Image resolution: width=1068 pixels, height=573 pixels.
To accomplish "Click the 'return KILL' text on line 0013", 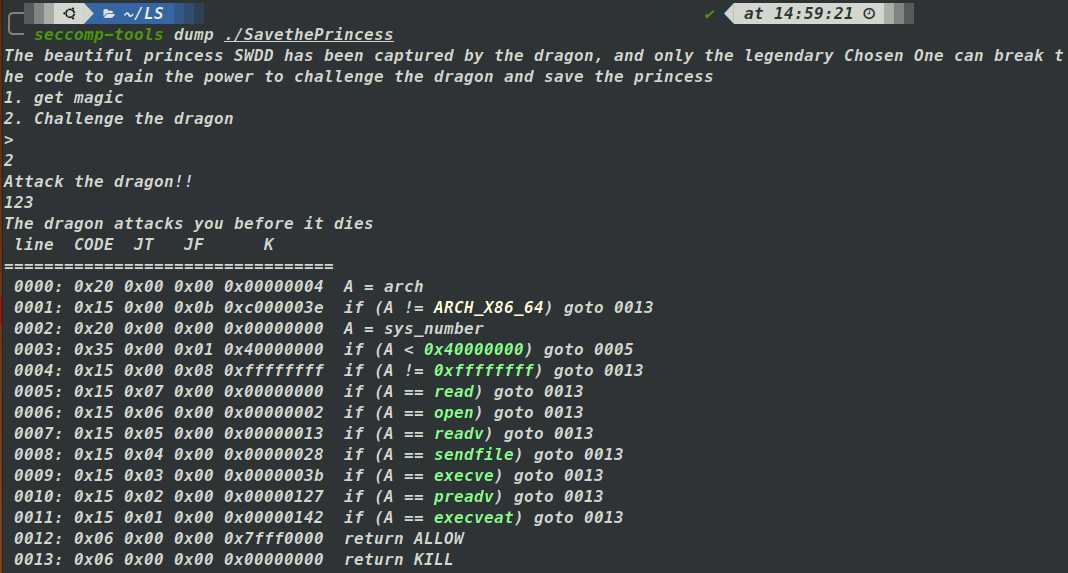I will click(x=398, y=559).
